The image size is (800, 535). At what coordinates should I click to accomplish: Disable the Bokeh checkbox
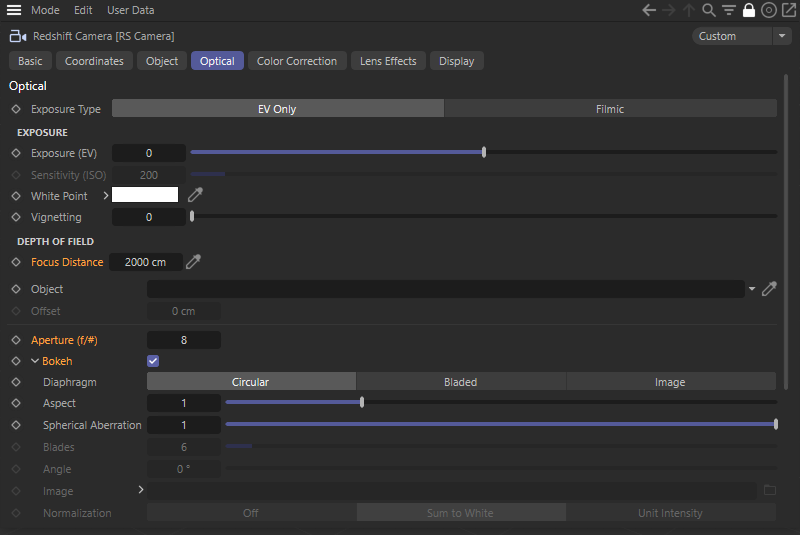(x=153, y=361)
